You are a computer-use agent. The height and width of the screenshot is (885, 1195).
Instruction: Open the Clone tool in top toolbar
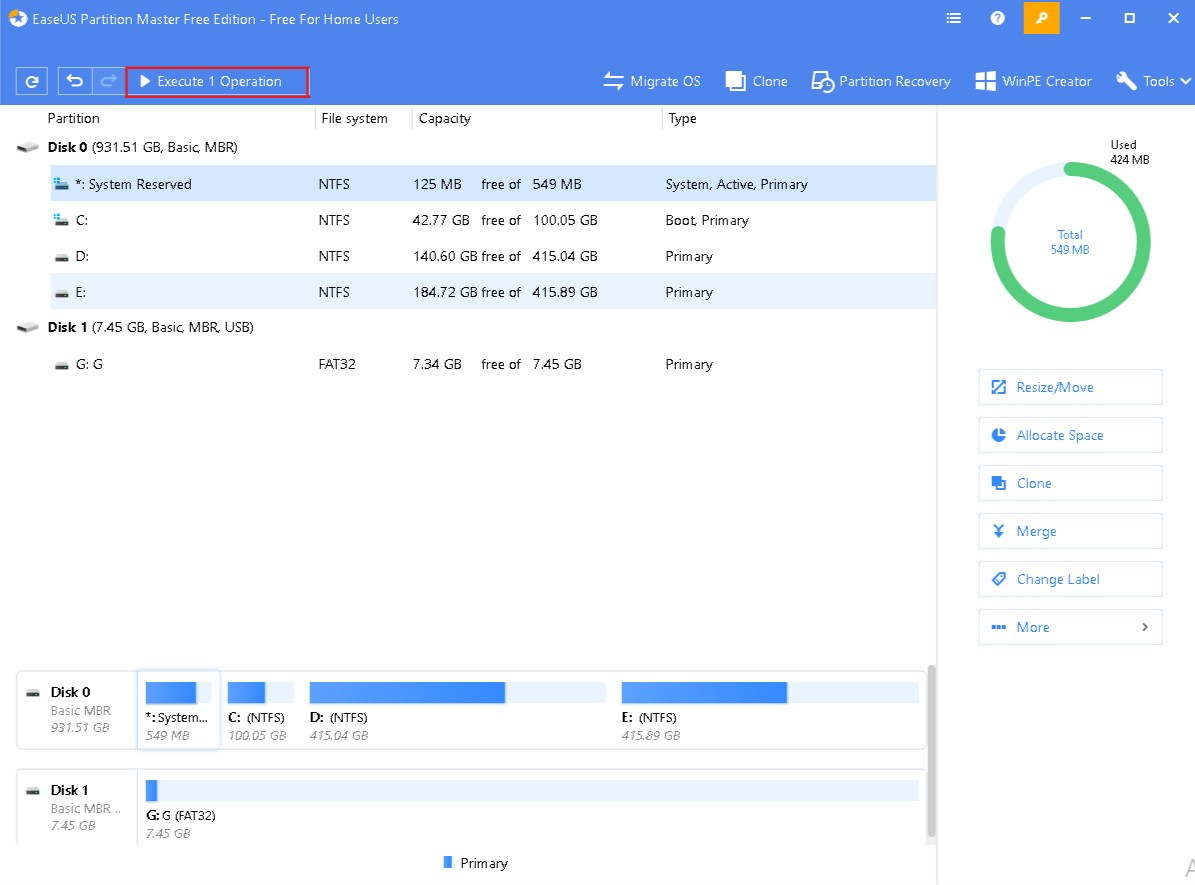757,82
